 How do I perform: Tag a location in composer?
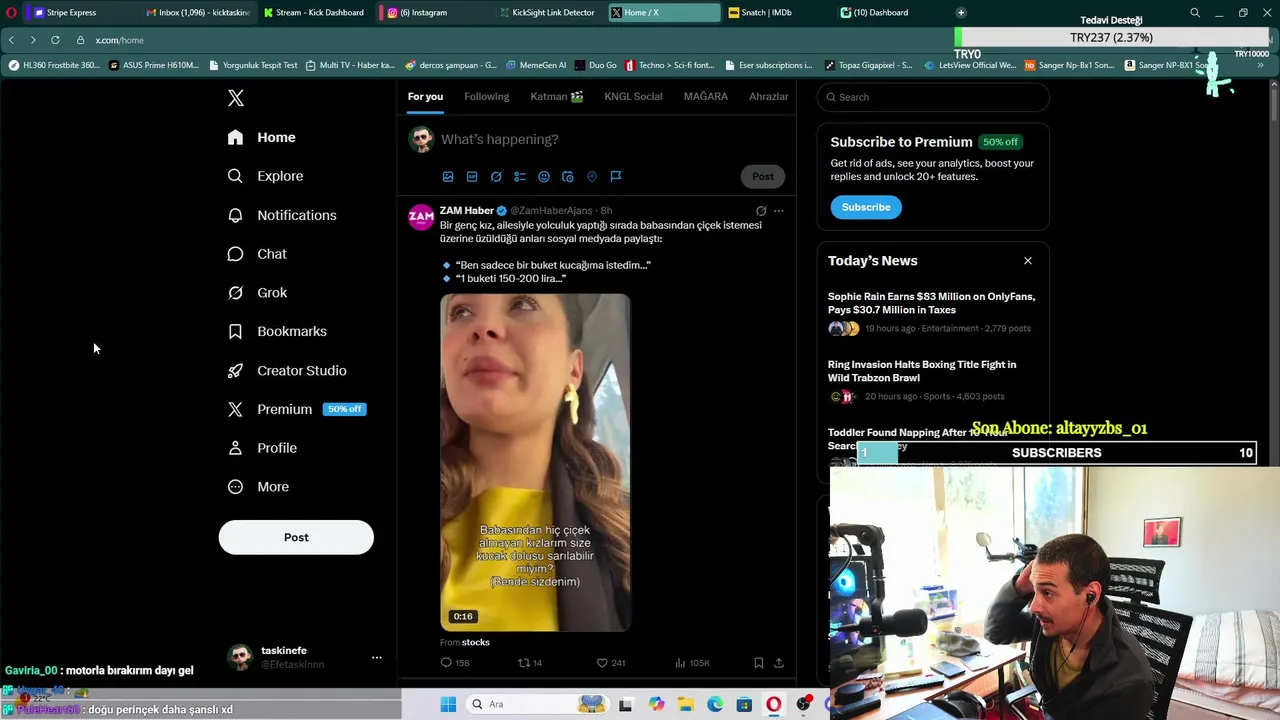pyautogui.click(x=592, y=176)
